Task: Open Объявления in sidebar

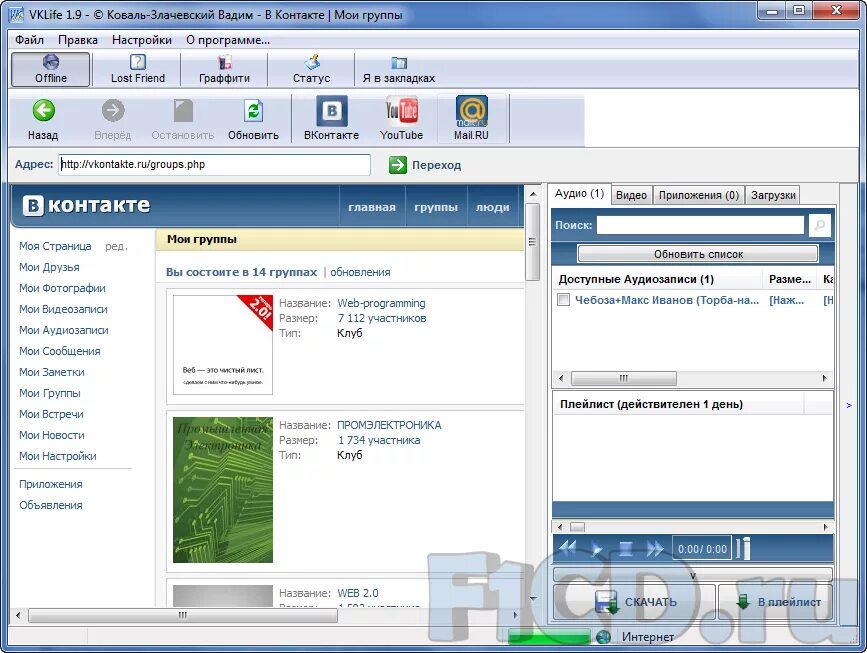Action: [x=50, y=505]
